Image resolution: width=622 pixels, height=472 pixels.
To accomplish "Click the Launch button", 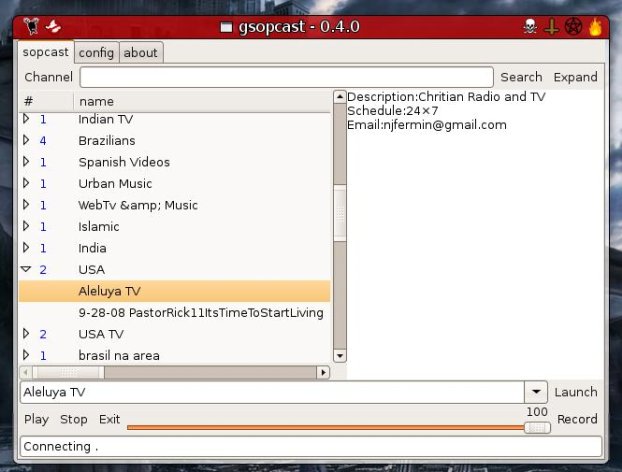I will 576,392.
